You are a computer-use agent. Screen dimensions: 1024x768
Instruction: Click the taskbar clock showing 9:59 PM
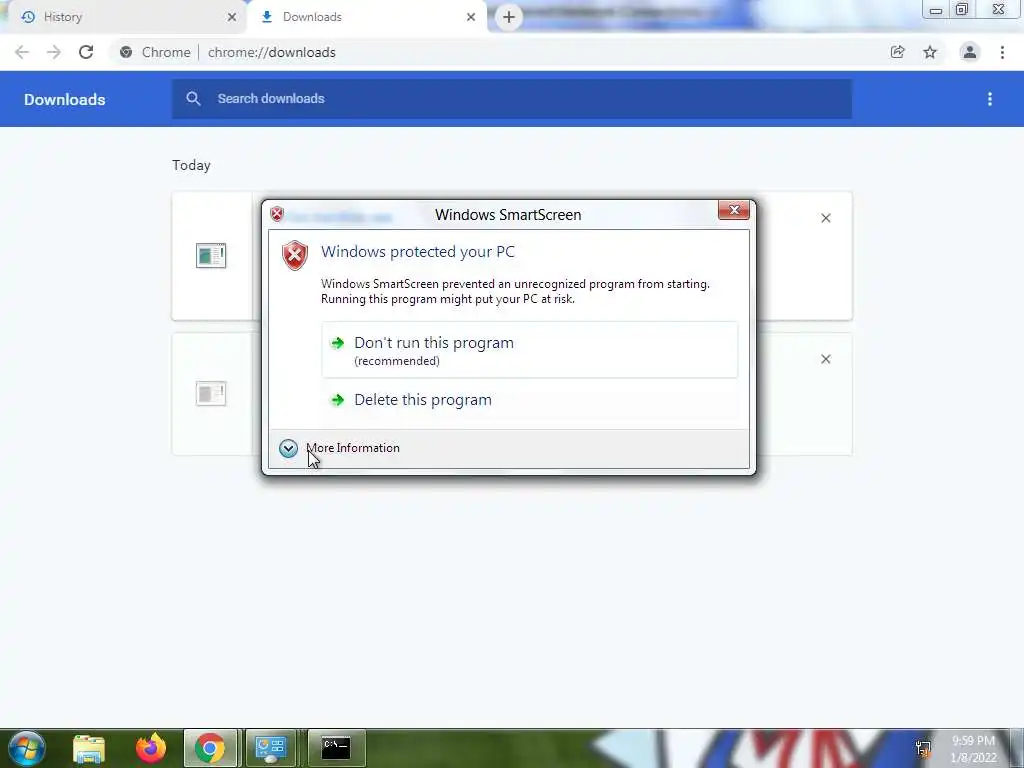point(973,749)
